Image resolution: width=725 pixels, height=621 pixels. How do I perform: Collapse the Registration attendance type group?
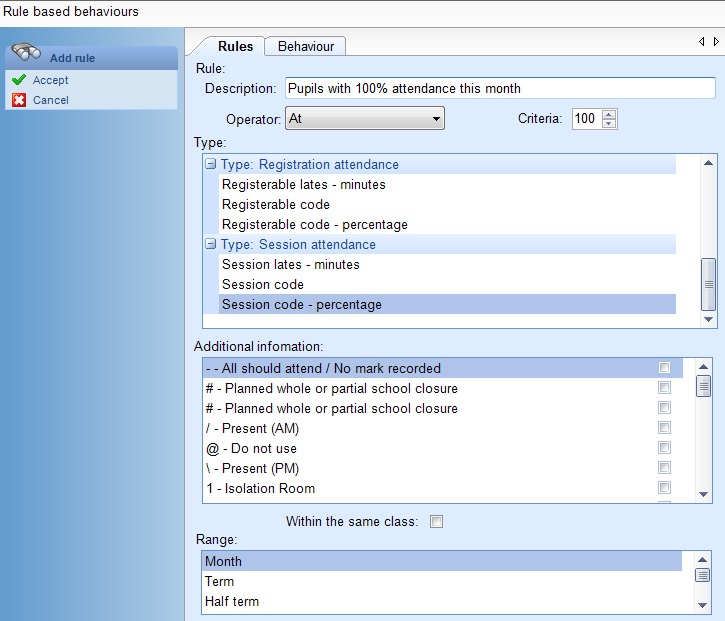coord(210,164)
